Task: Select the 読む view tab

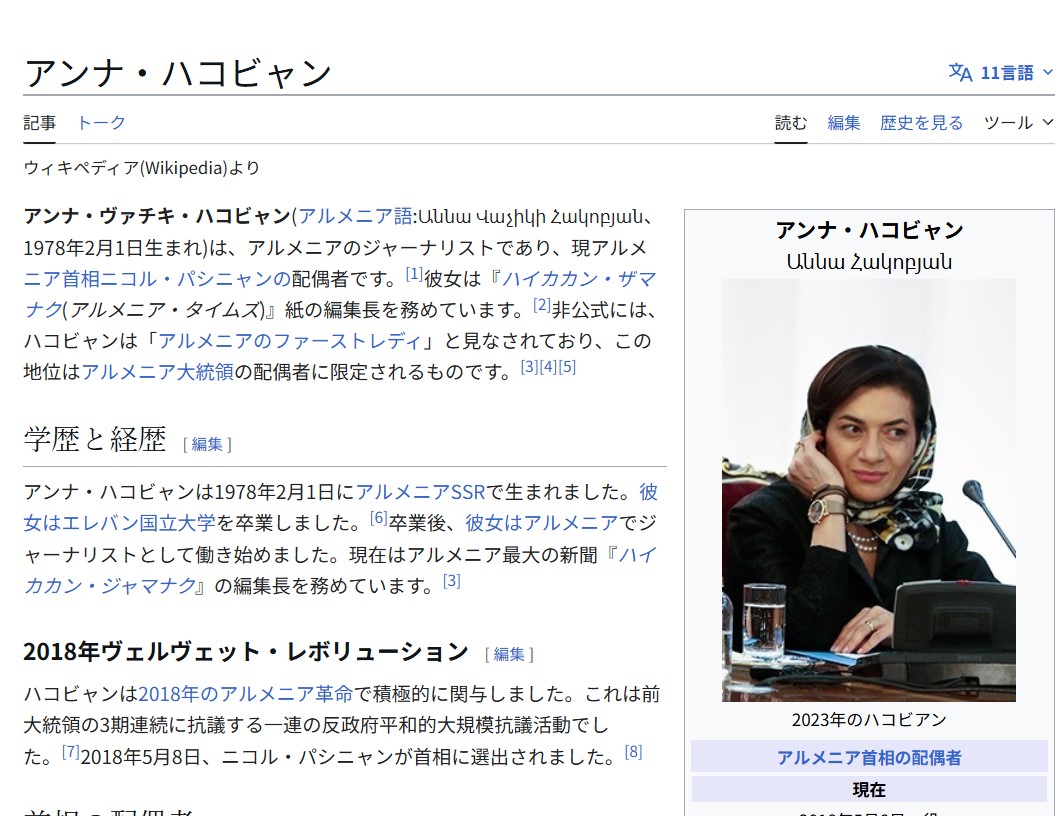Action: tap(790, 122)
